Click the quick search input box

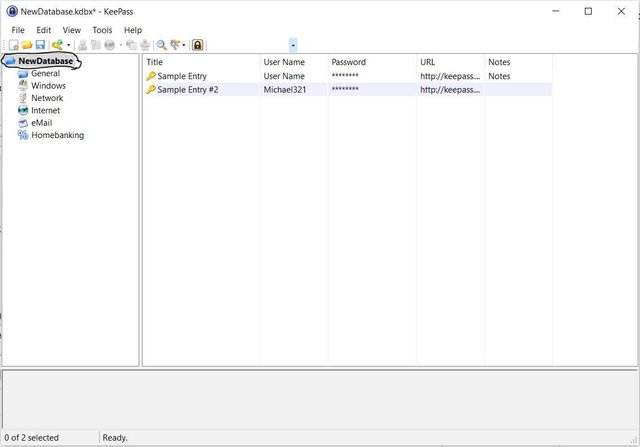pos(250,45)
